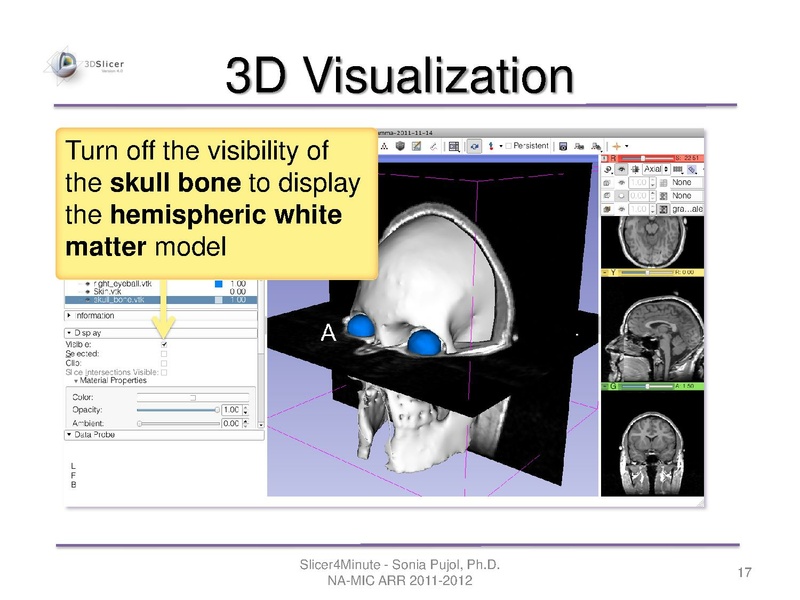Select skull_bone.vtk in the model list
The height and width of the screenshot is (600, 800).
tap(117, 299)
